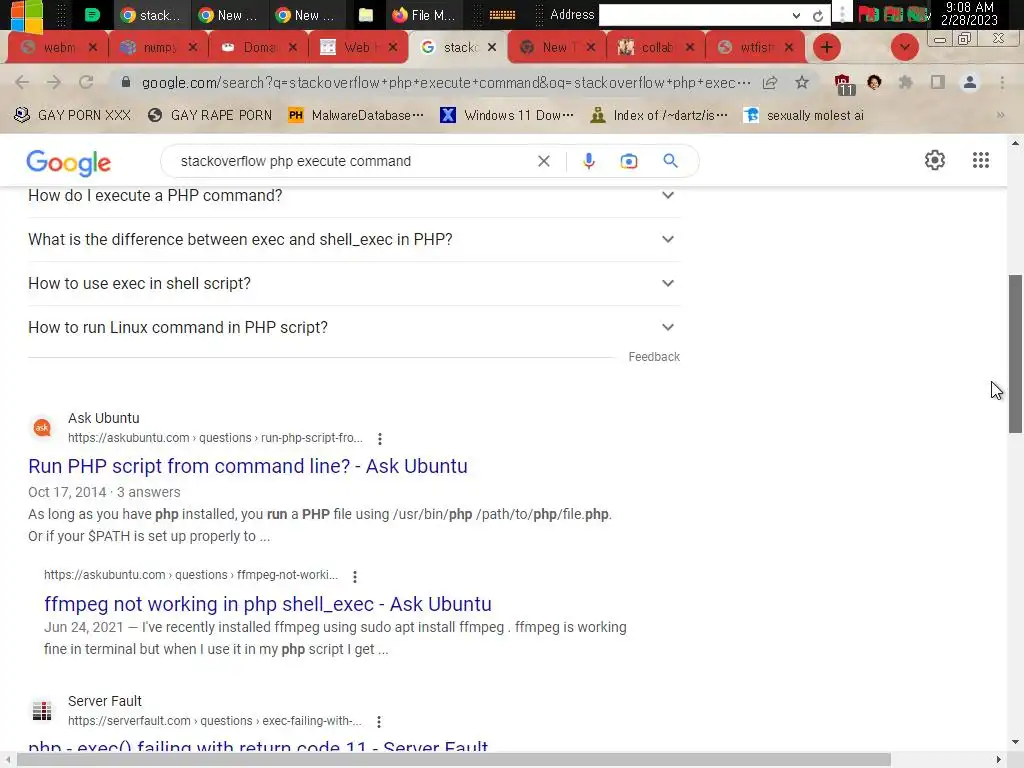Expand 'difference between exec and shell_exec' question
The width and height of the screenshot is (1024, 768).
[x=354, y=239]
